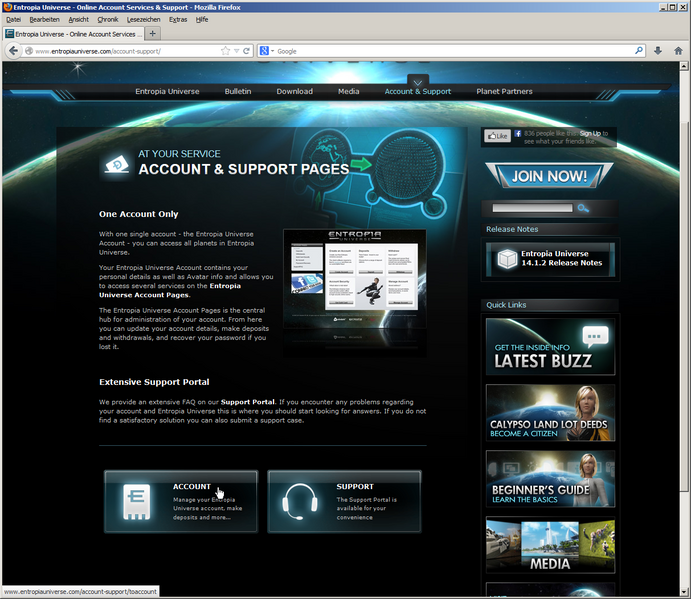The image size is (691, 599).
Task: Click the Account & Support header envelope icon
Action: (117, 165)
